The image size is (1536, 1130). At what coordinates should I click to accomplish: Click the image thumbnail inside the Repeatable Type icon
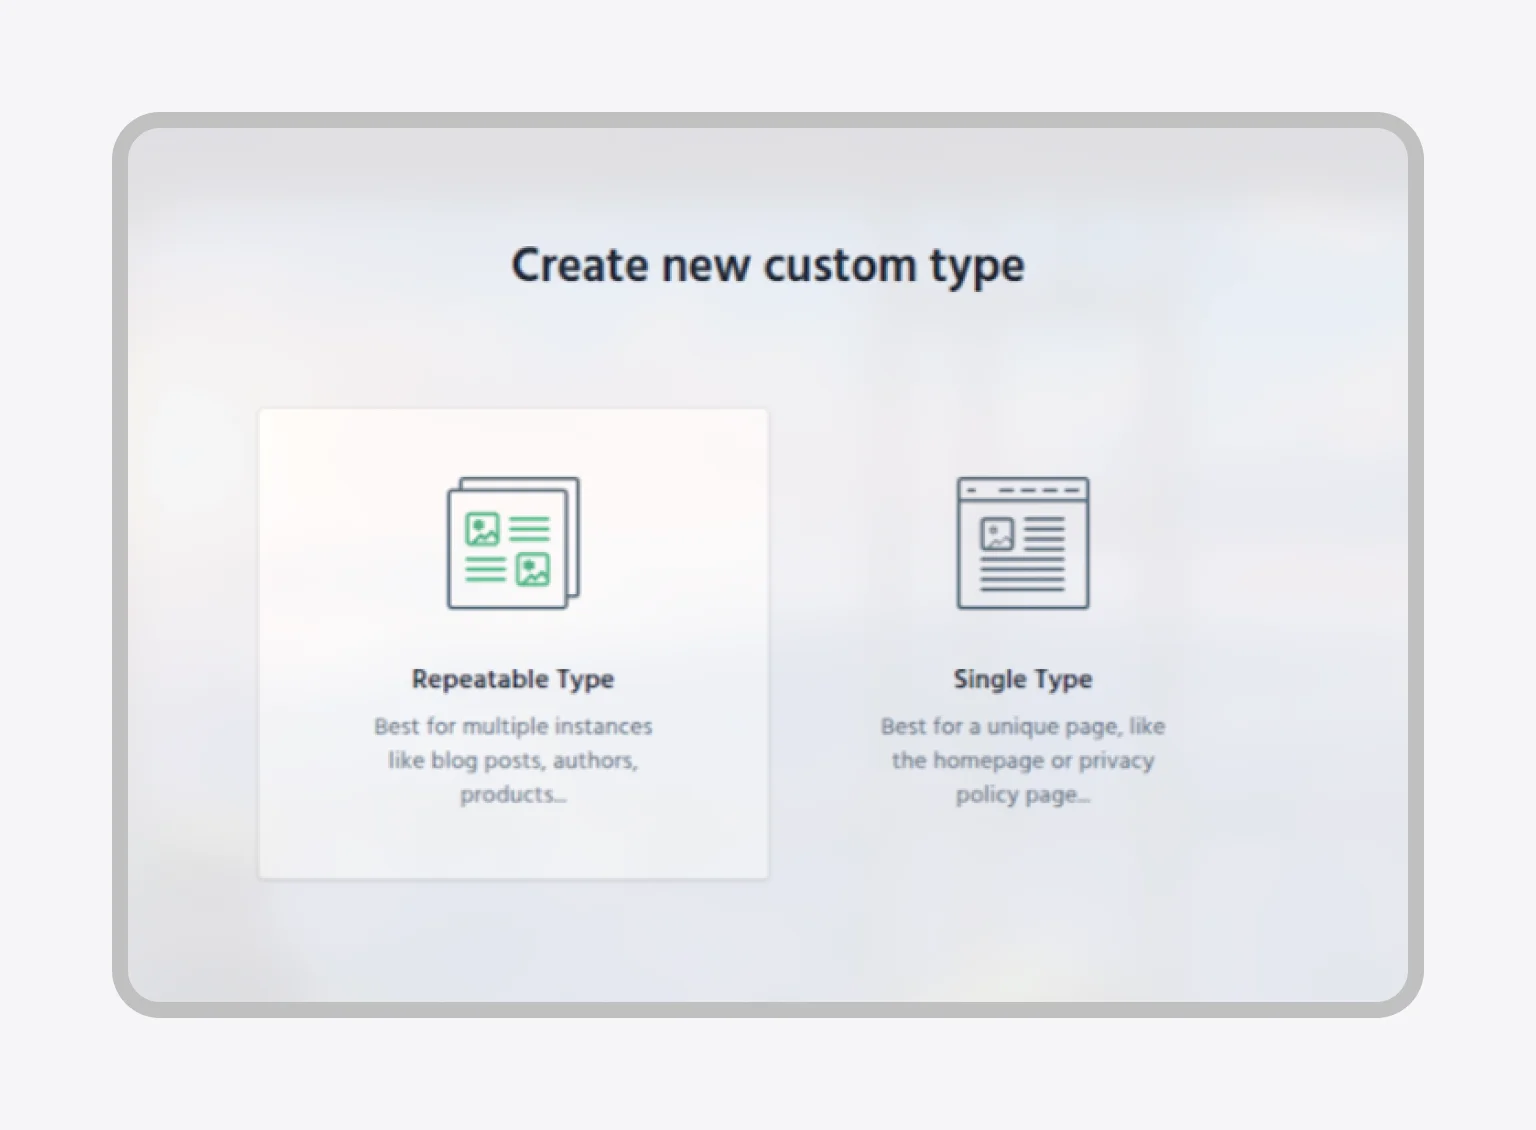pos(480,527)
